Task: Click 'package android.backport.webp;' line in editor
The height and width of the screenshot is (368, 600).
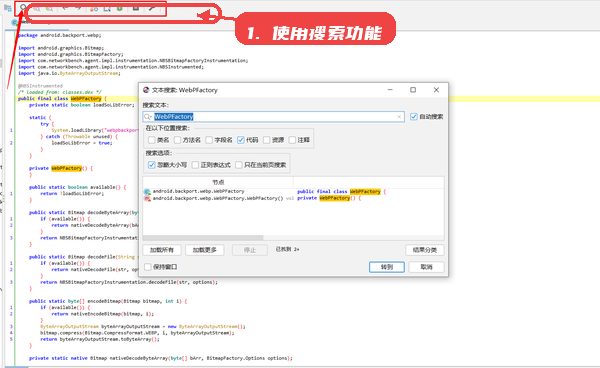Action: point(60,35)
